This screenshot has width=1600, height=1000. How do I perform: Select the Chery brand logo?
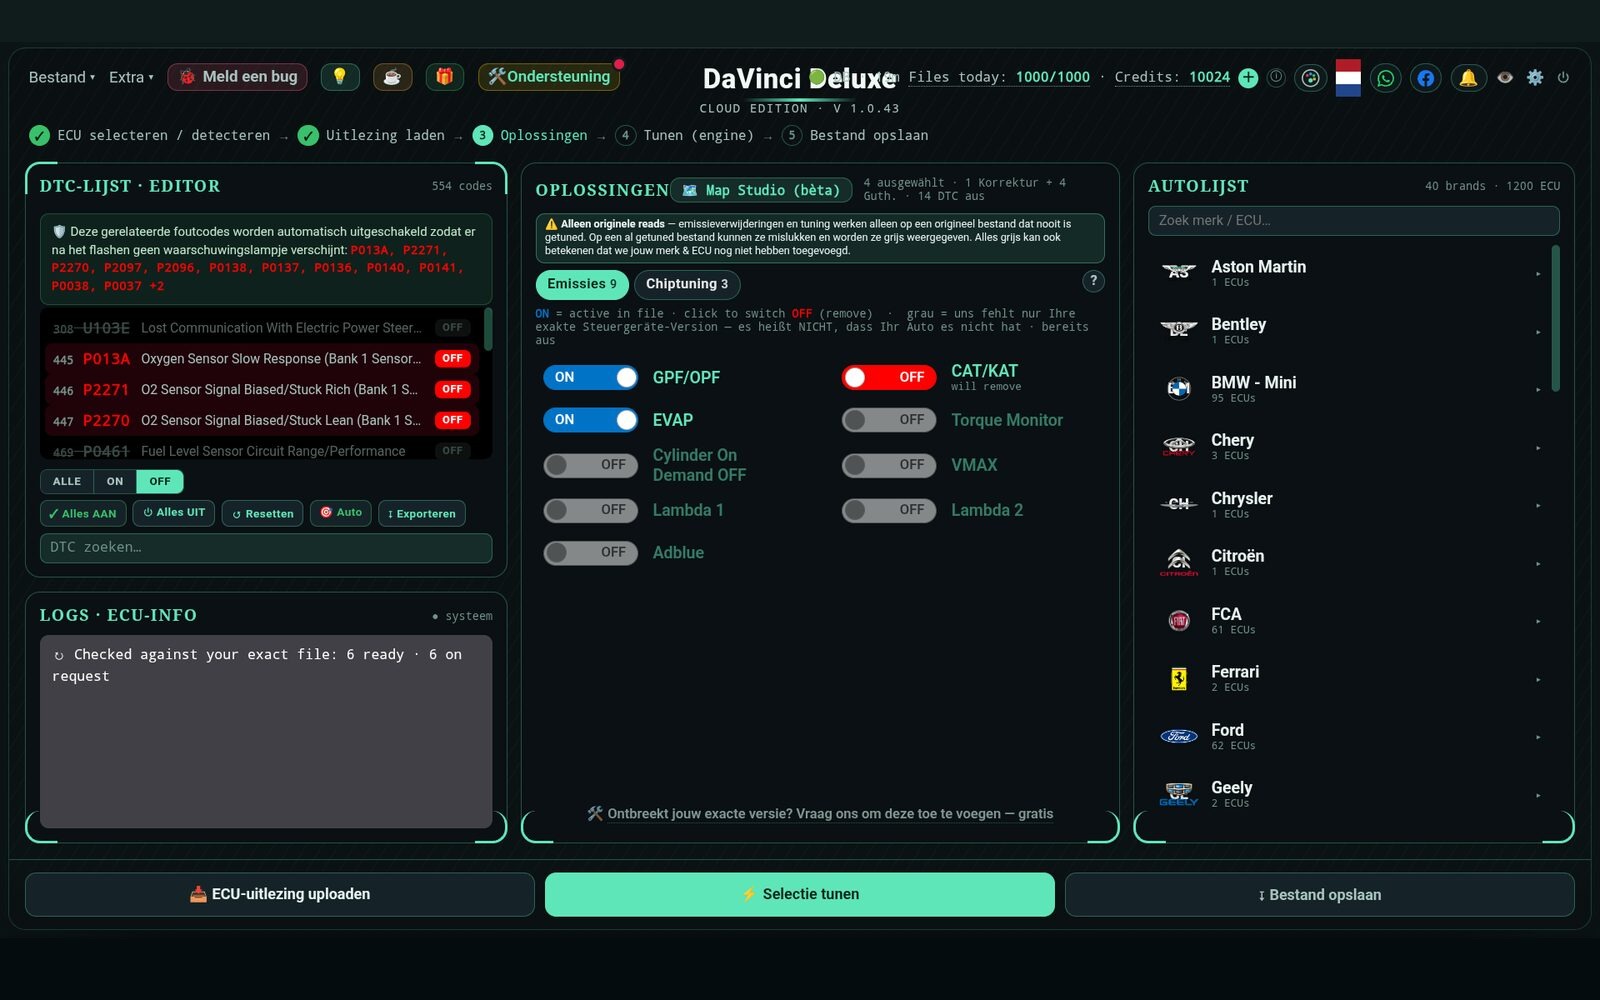coord(1179,445)
